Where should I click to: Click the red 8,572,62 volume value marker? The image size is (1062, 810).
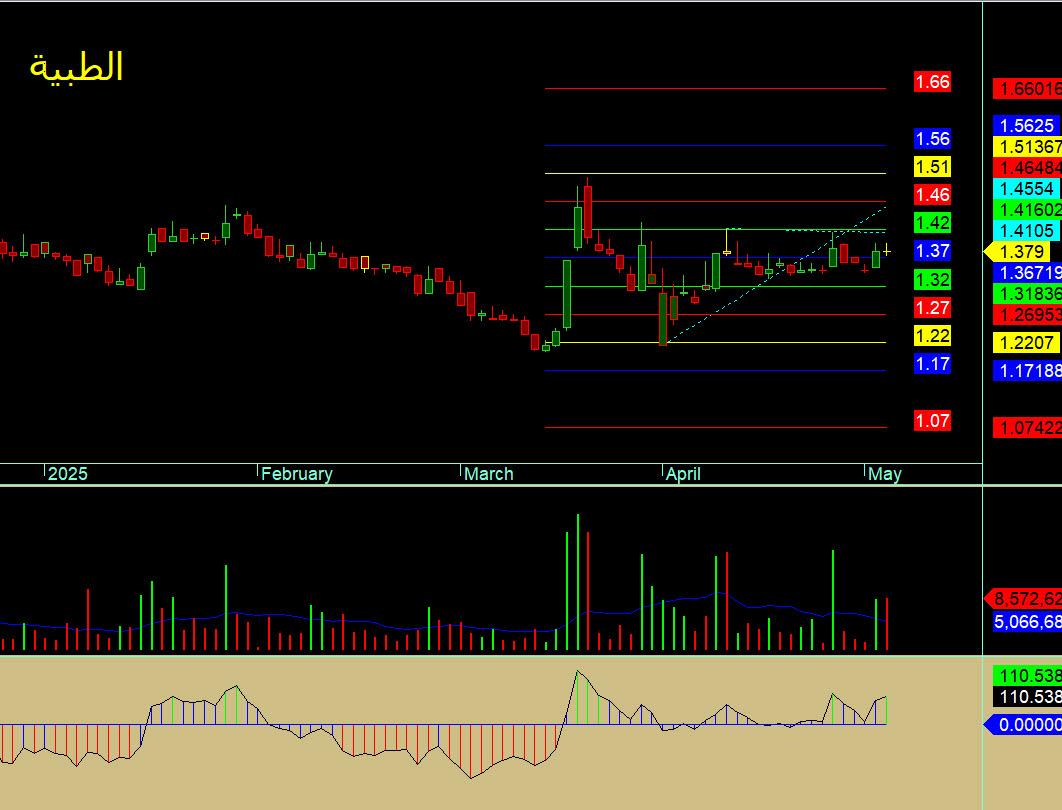(x=1023, y=599)
